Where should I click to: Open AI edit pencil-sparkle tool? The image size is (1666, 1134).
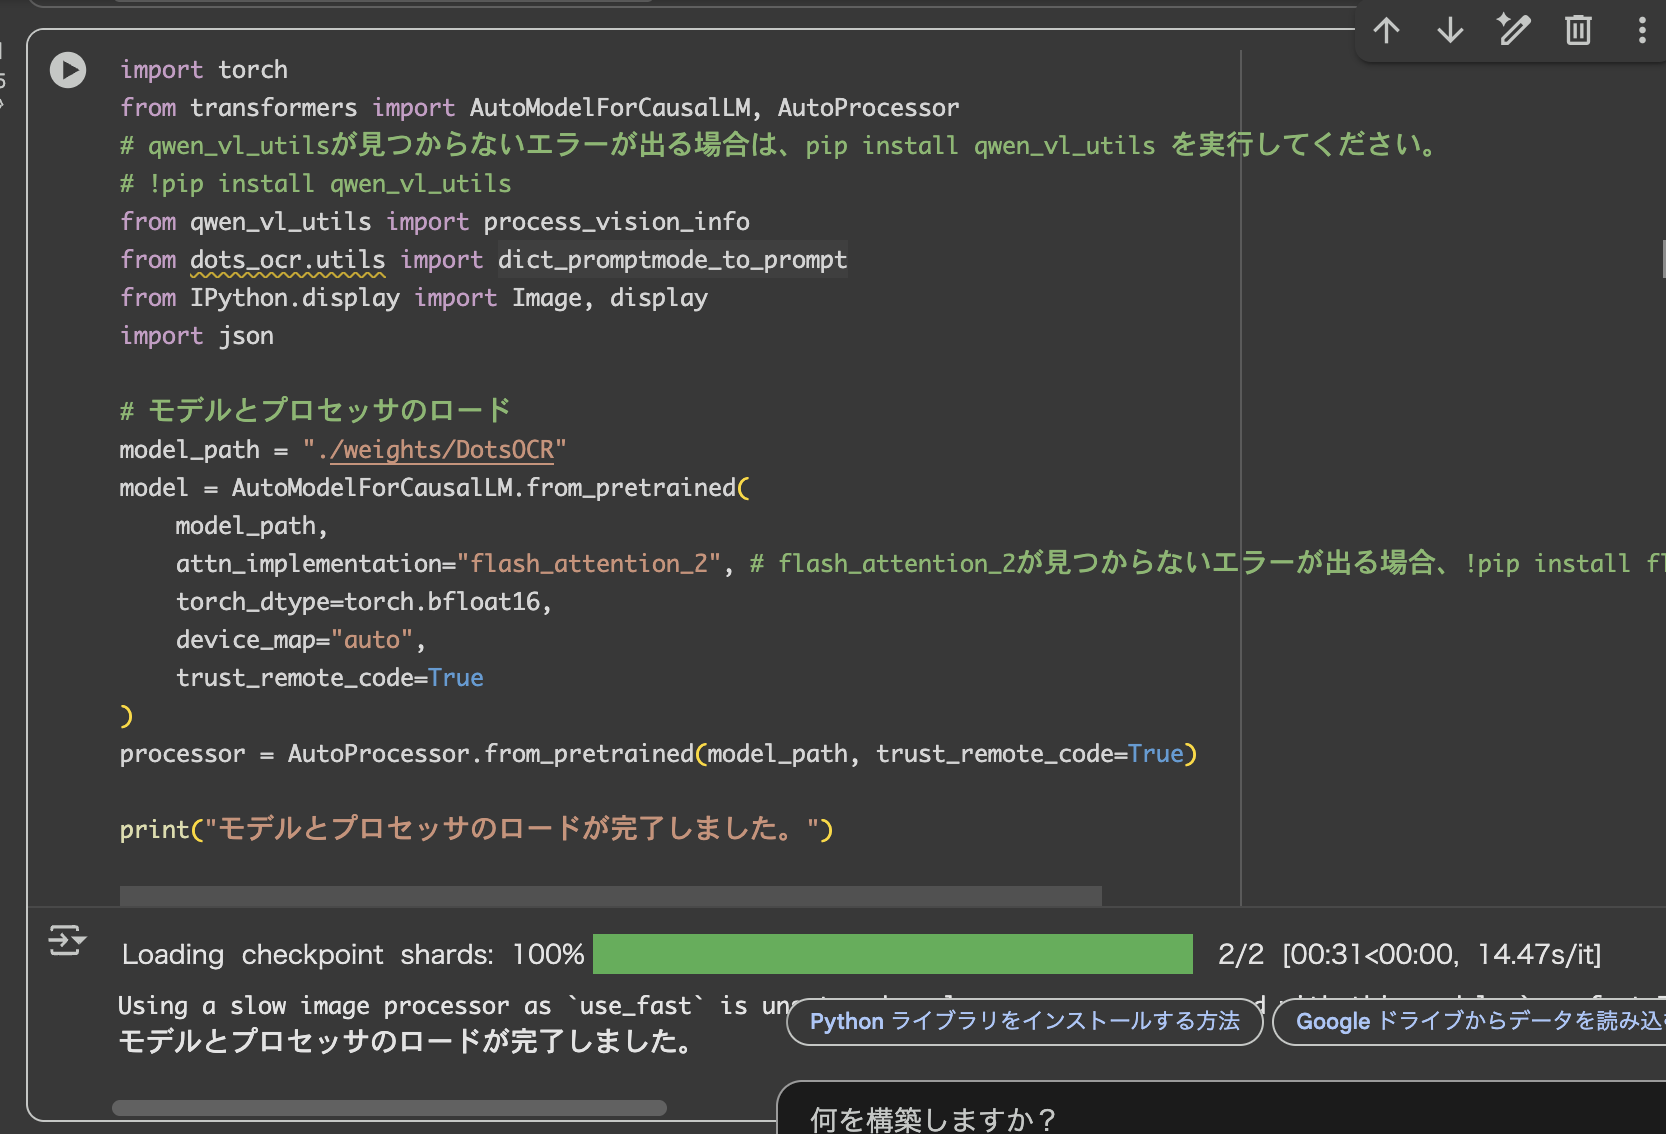tap(1514, 31)
